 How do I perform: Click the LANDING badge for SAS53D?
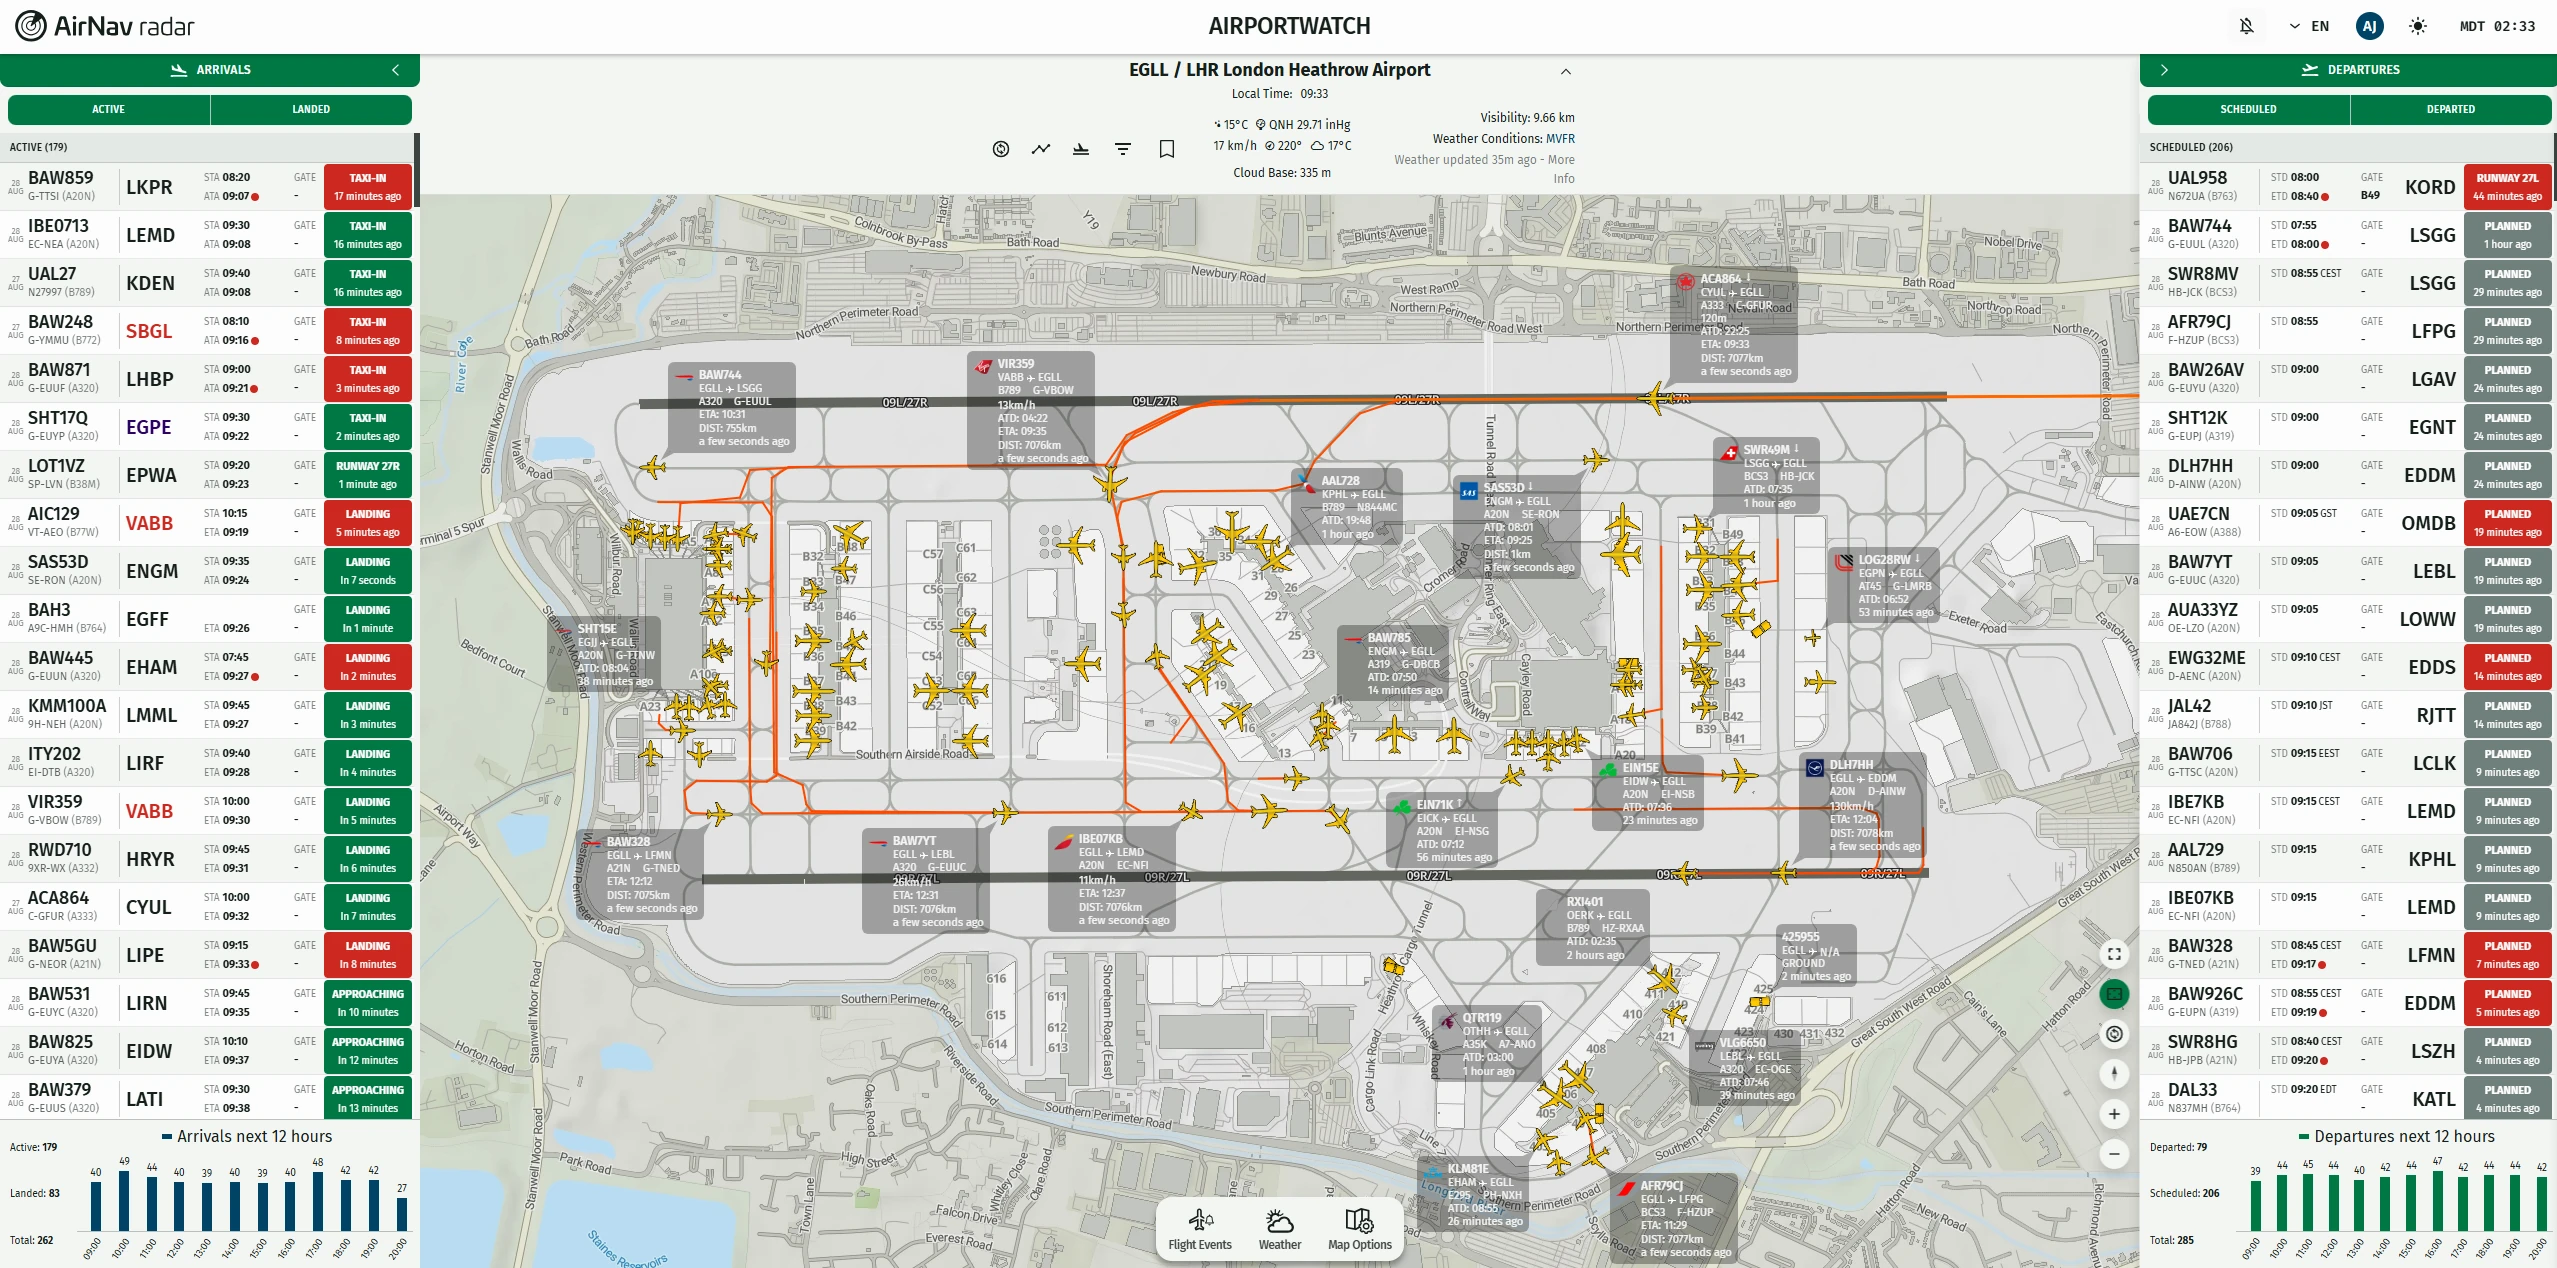tap(368, 571)
